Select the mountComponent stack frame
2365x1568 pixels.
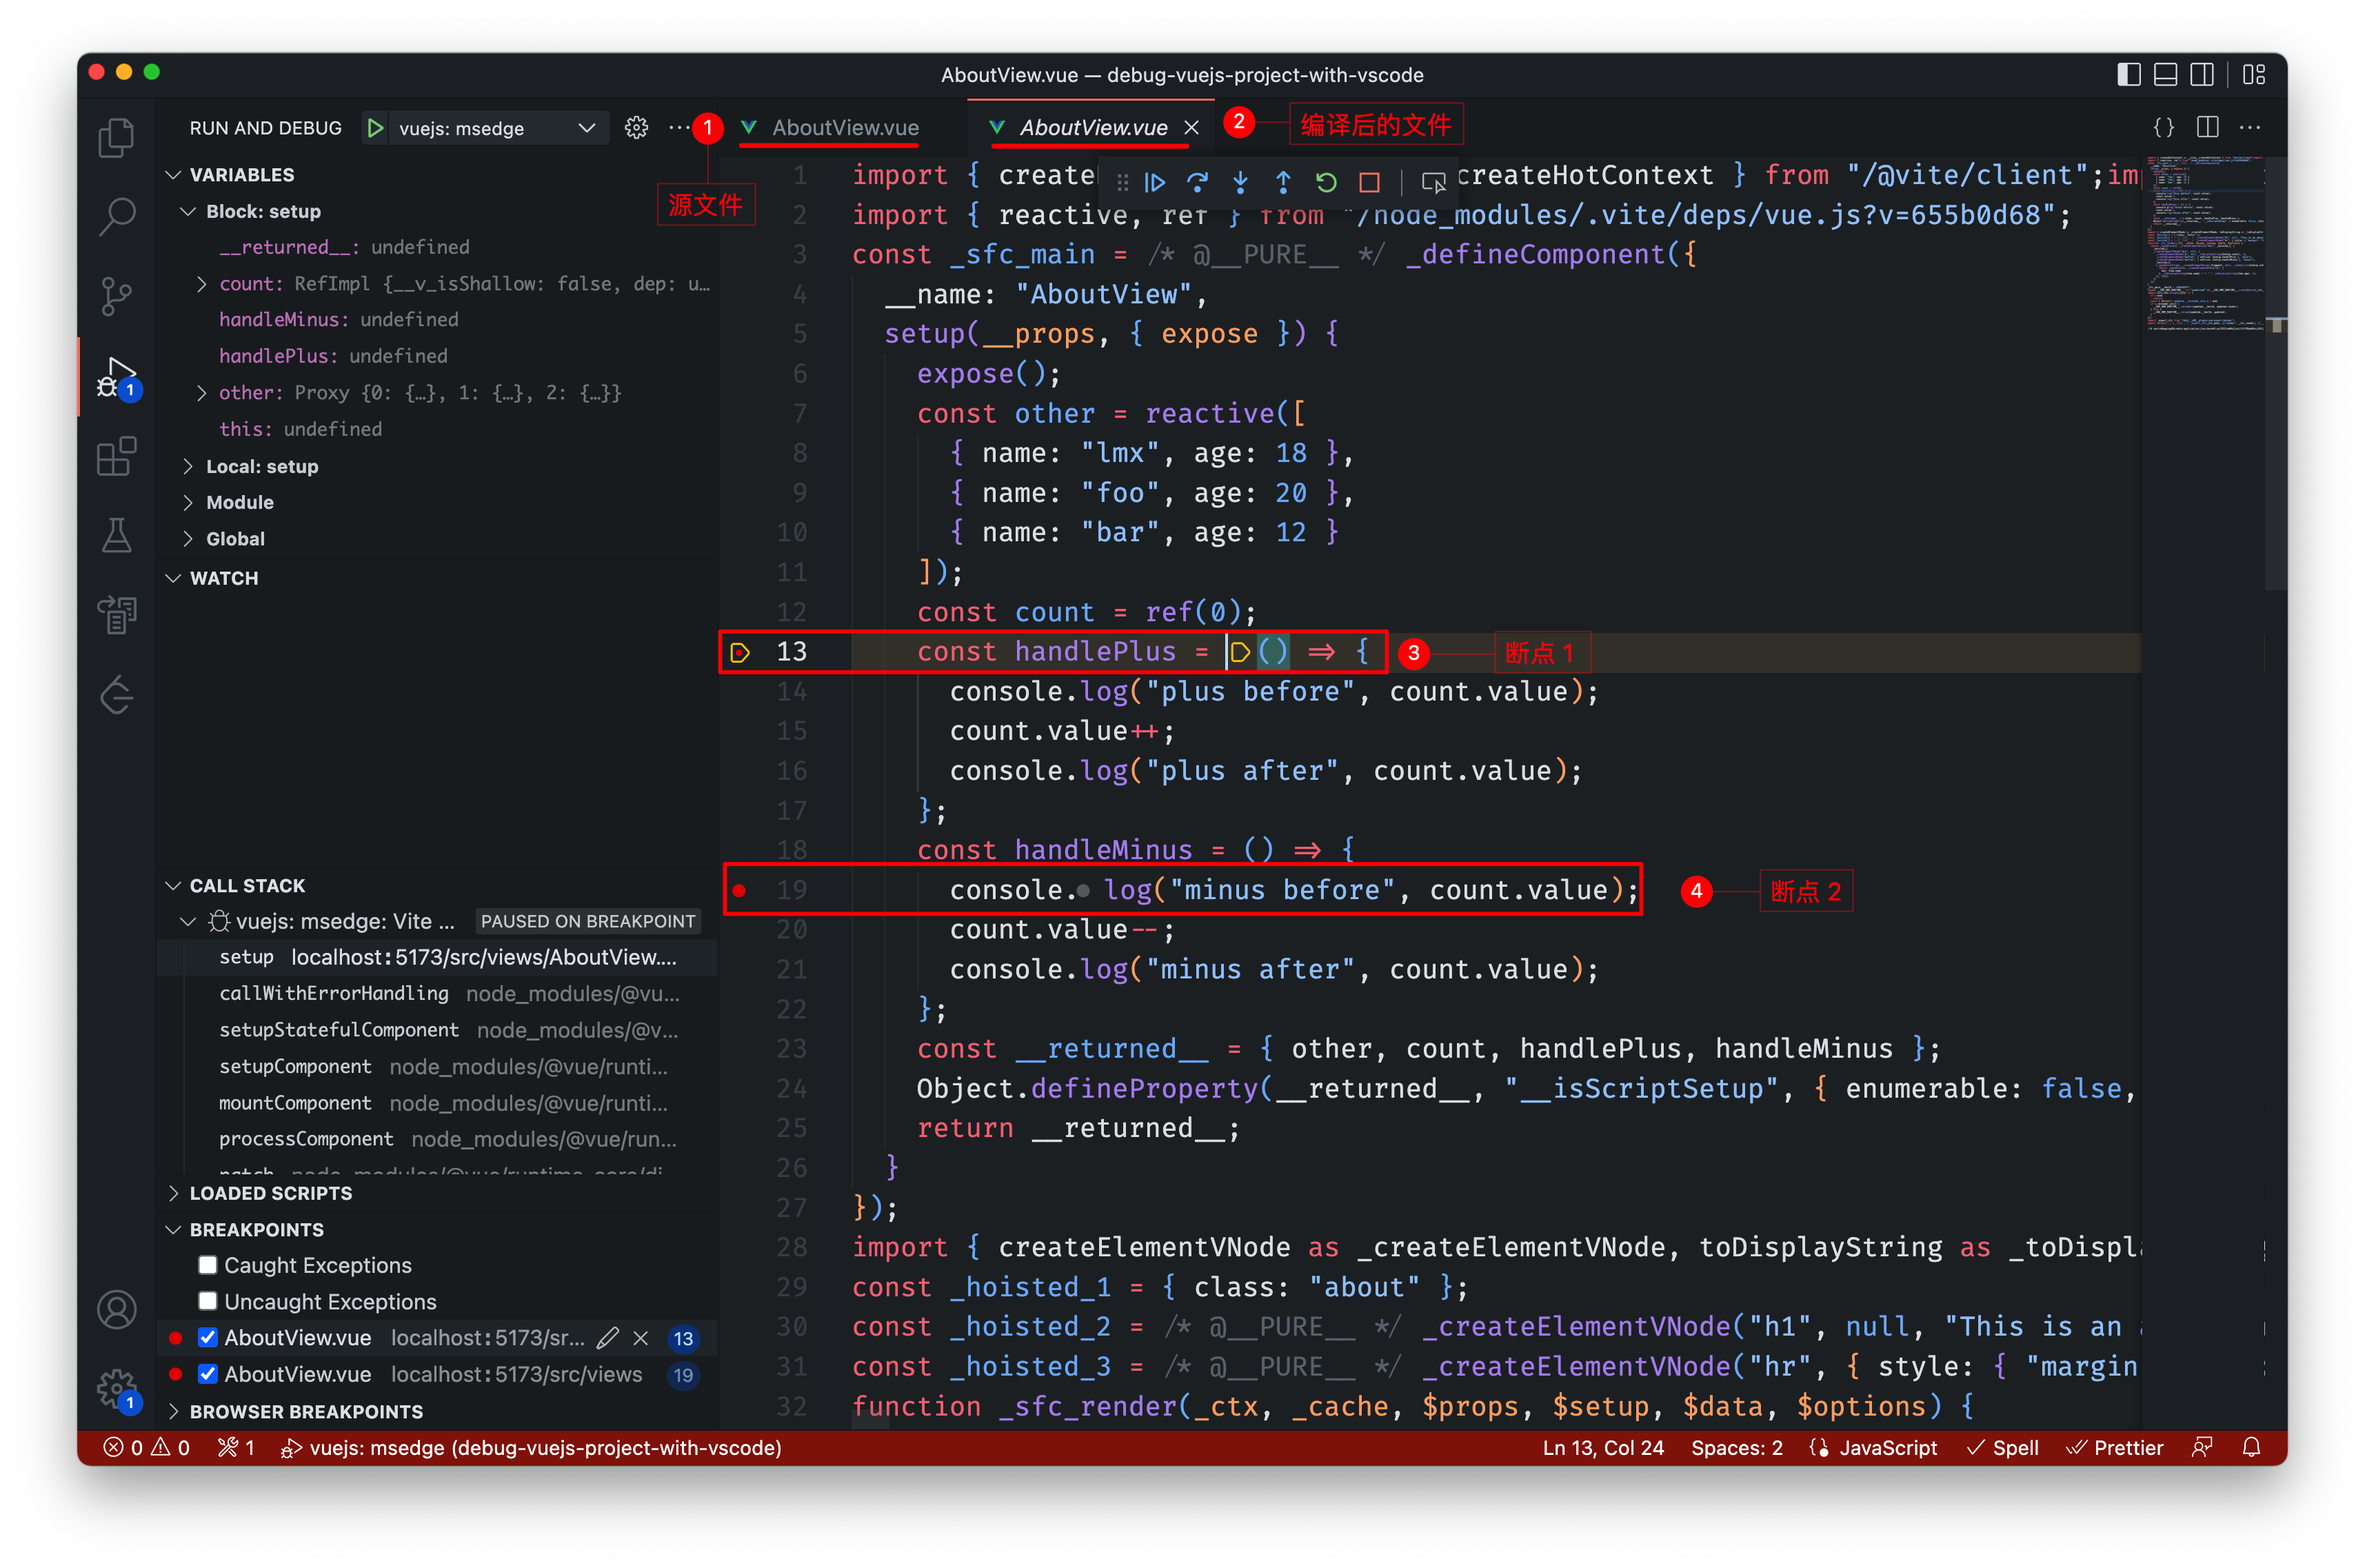point(437,1102)
